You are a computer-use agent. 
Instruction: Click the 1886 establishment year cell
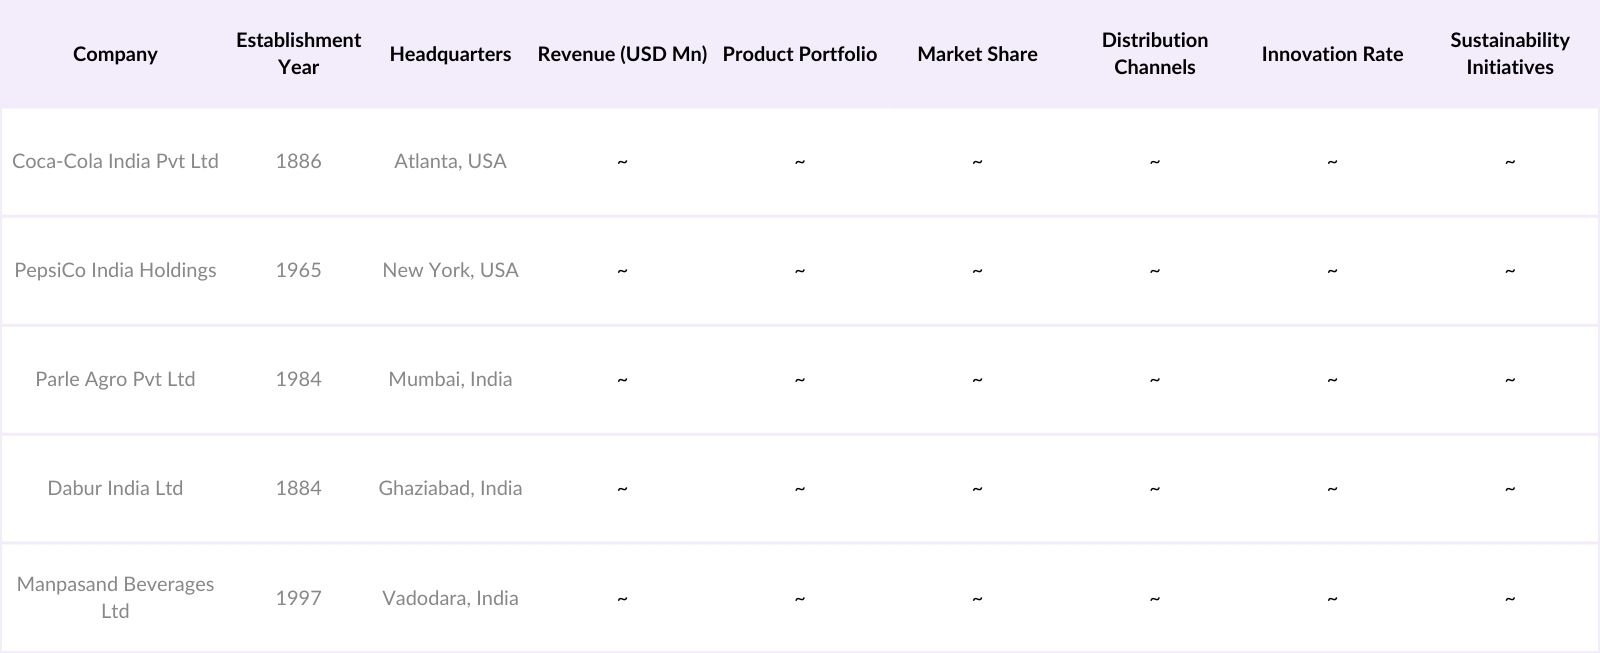click(298, 161)
